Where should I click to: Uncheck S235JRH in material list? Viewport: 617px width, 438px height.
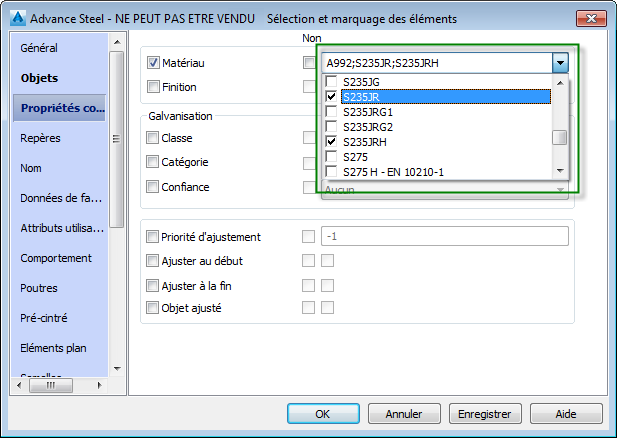(x=332, y=142)
